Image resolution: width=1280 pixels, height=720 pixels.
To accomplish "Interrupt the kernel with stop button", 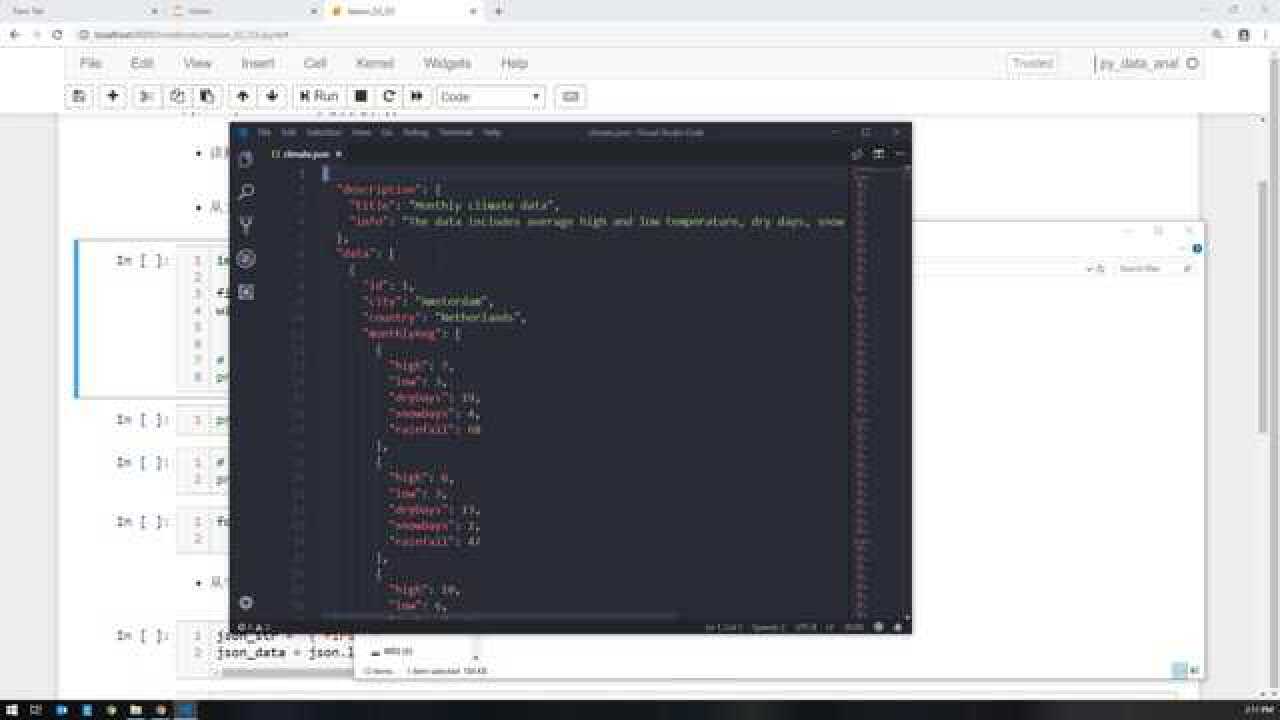I will 361,96.
